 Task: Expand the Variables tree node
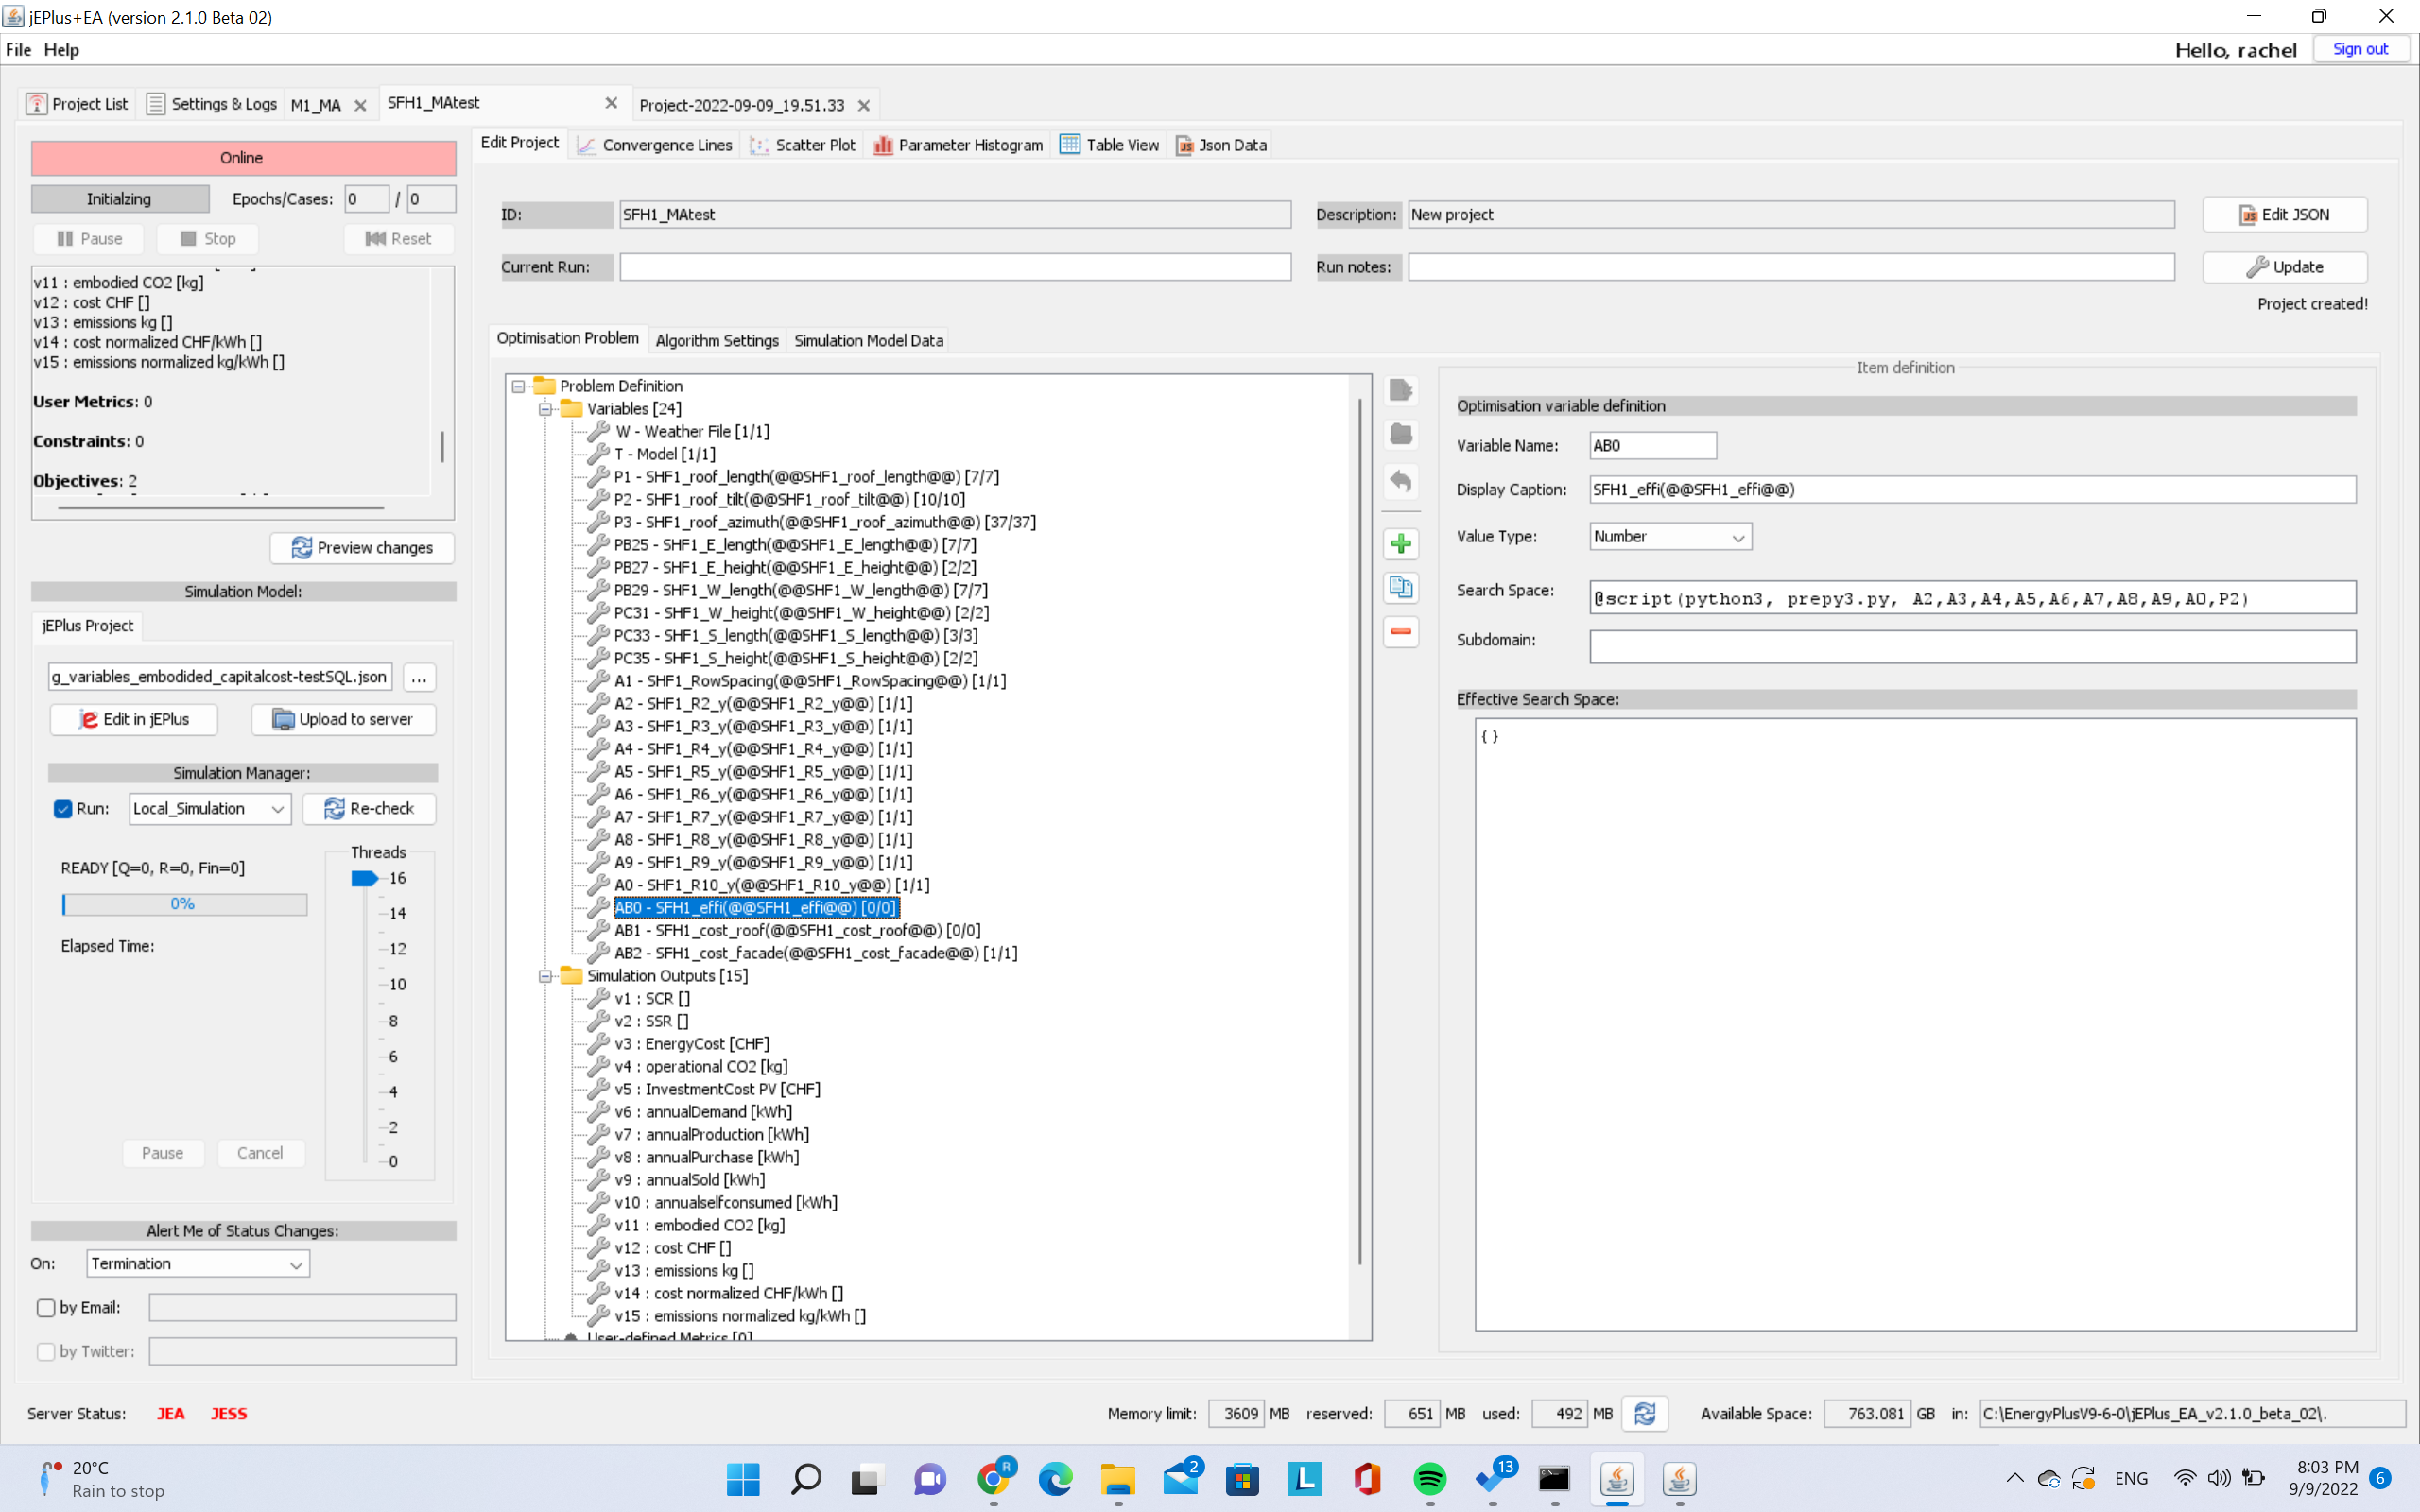(545, 407)
